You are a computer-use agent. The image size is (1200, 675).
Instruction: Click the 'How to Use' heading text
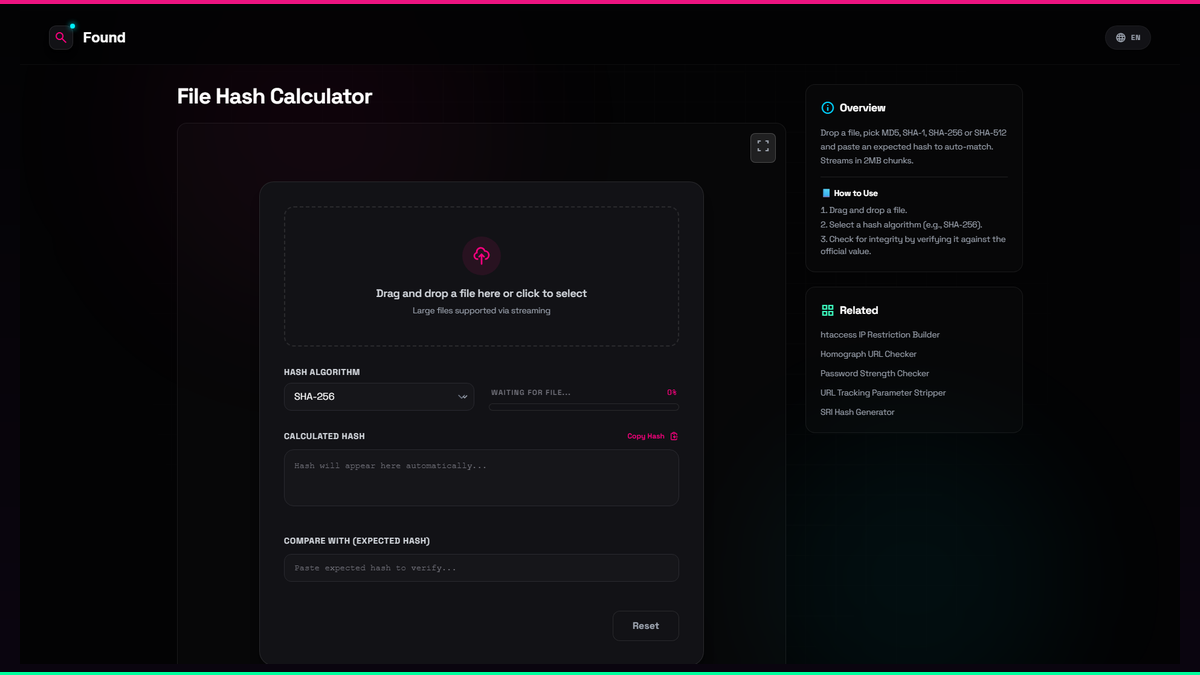click(x=856, y=193)
